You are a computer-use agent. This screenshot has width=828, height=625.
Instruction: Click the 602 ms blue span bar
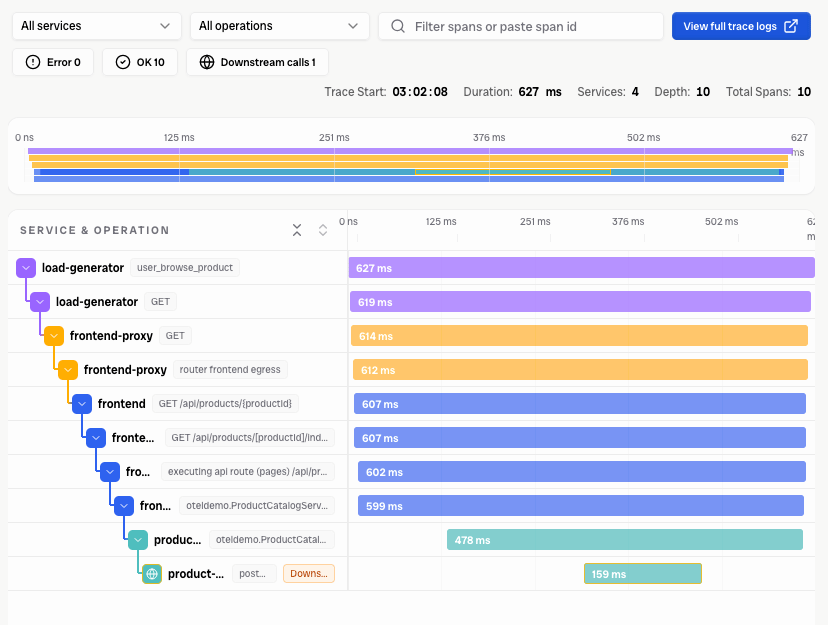click(582, 472)
